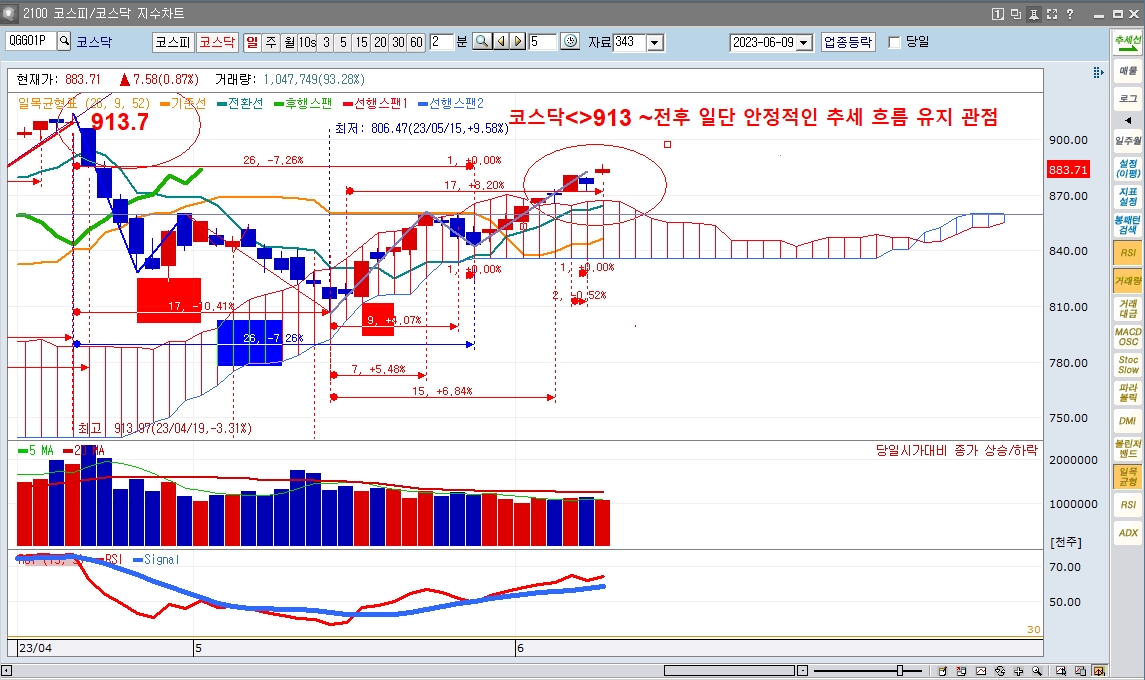Enable the 볼린저밴드 indicator
The image size is (1145, 680).
1128,448
